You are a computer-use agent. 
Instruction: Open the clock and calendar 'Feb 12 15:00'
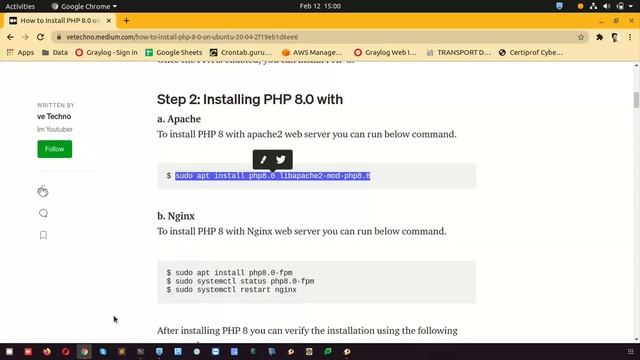pos(320,6)
